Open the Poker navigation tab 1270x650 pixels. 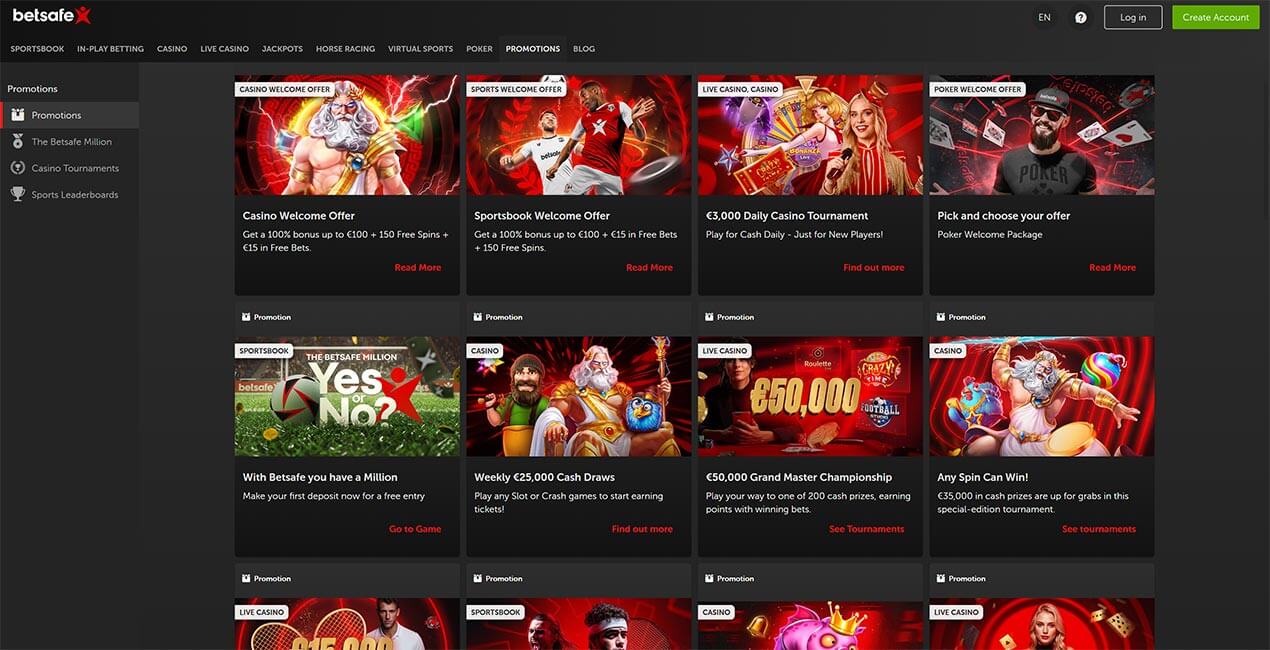point(479,49)
